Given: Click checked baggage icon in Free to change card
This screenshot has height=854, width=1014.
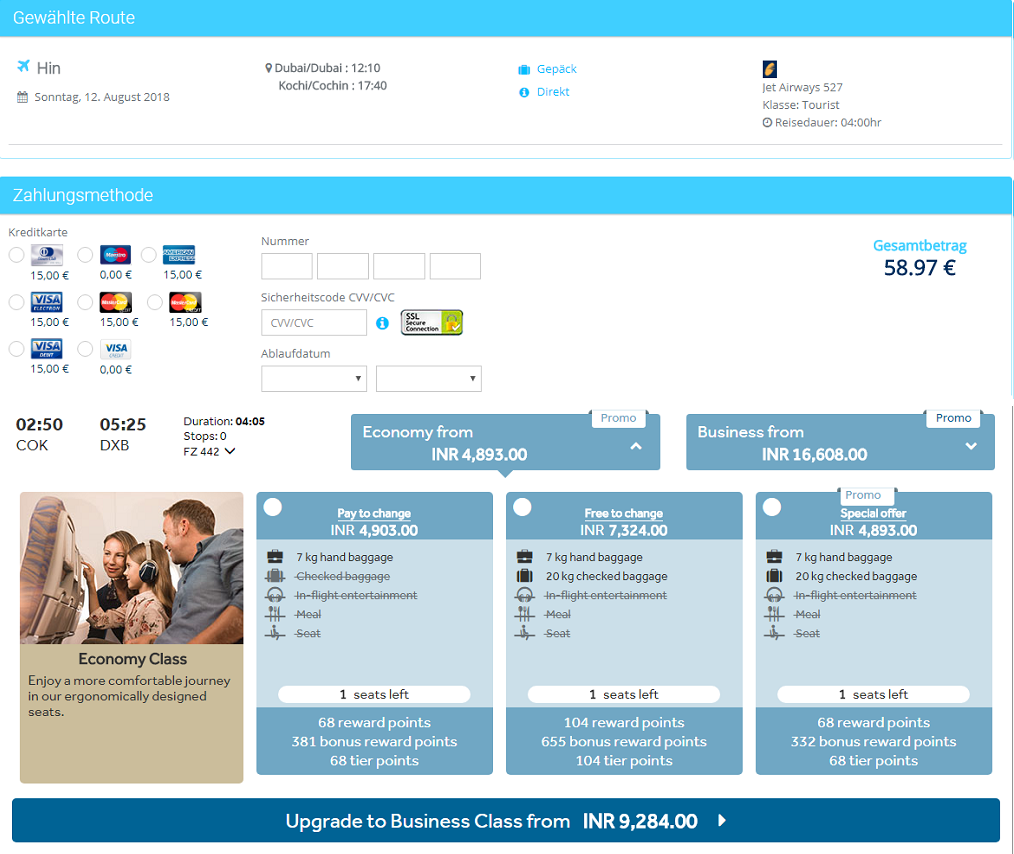Looking at the screenshot, I should click(x=524, y=575).
